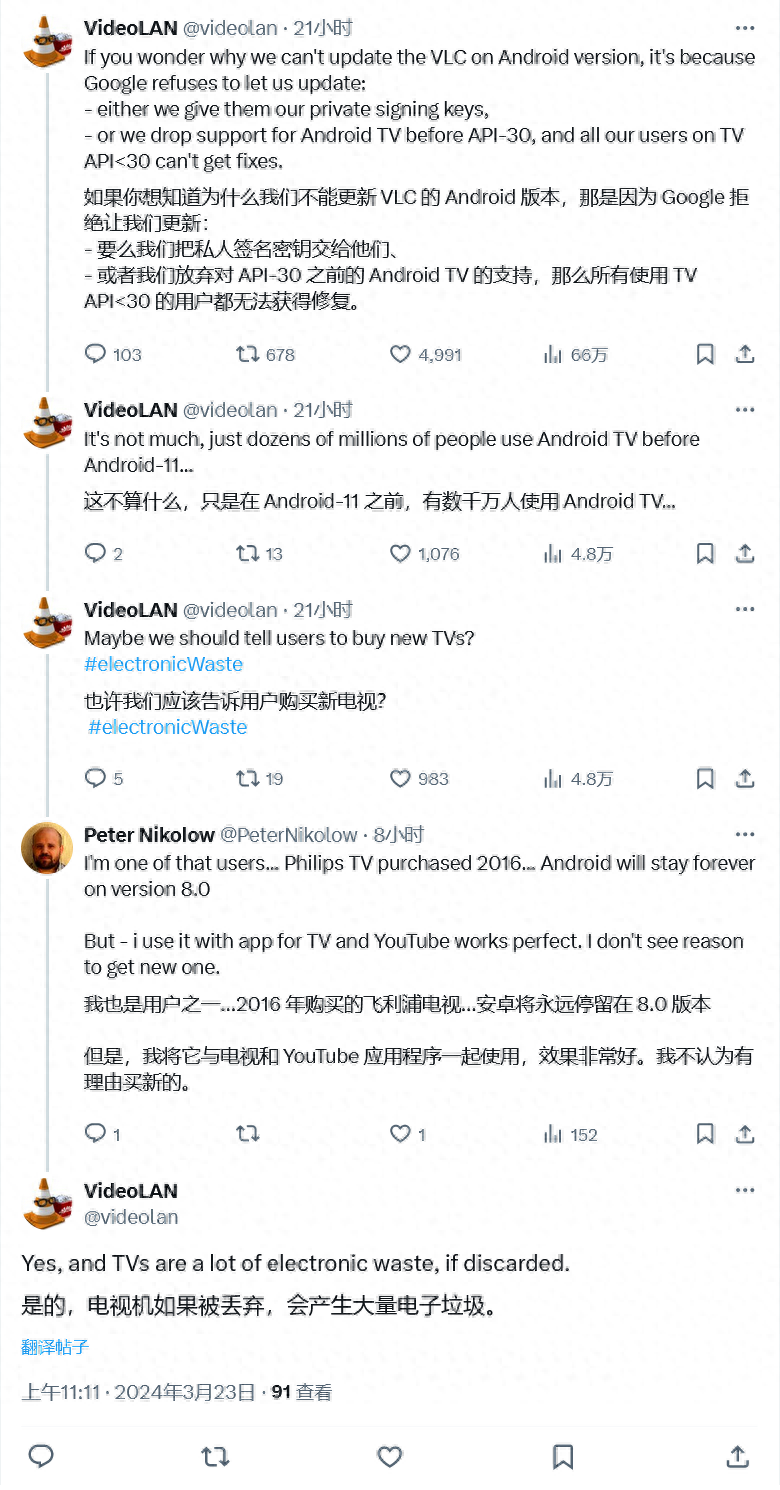
Task: Reply to Peter Nikolow's tweet
Action: point(96,1133)
